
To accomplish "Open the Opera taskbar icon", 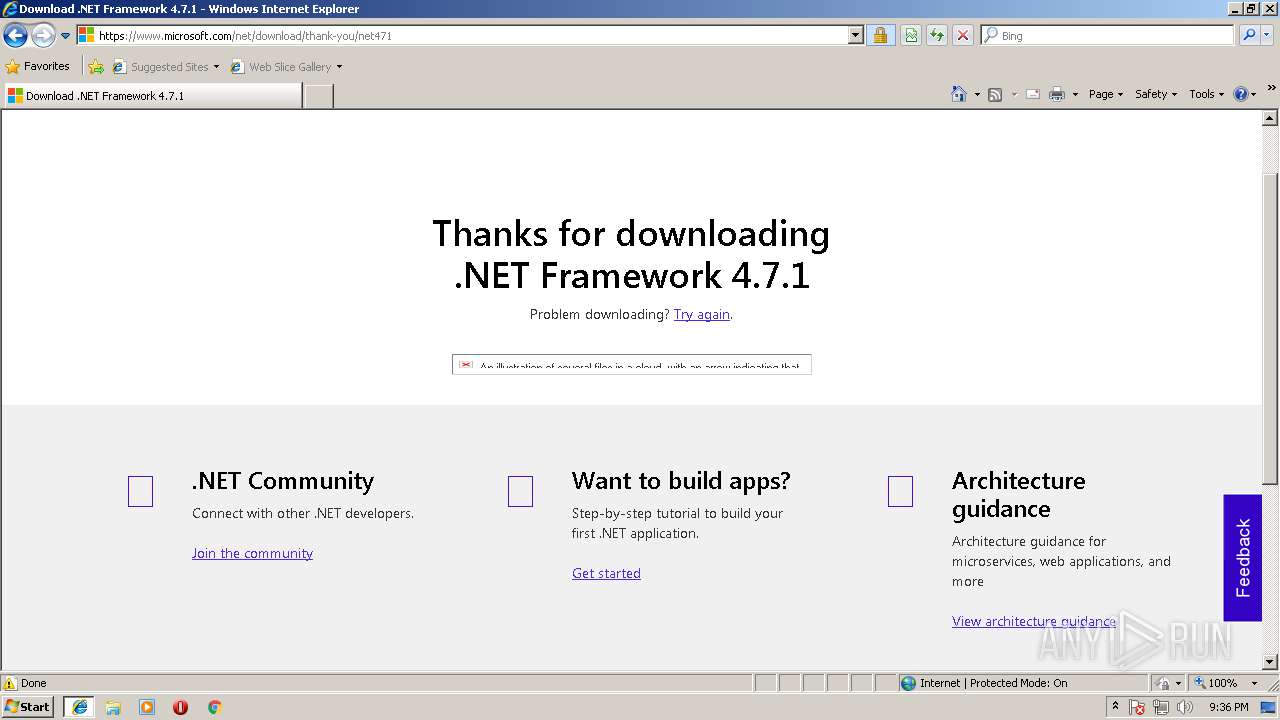I will tap(180, 707).
